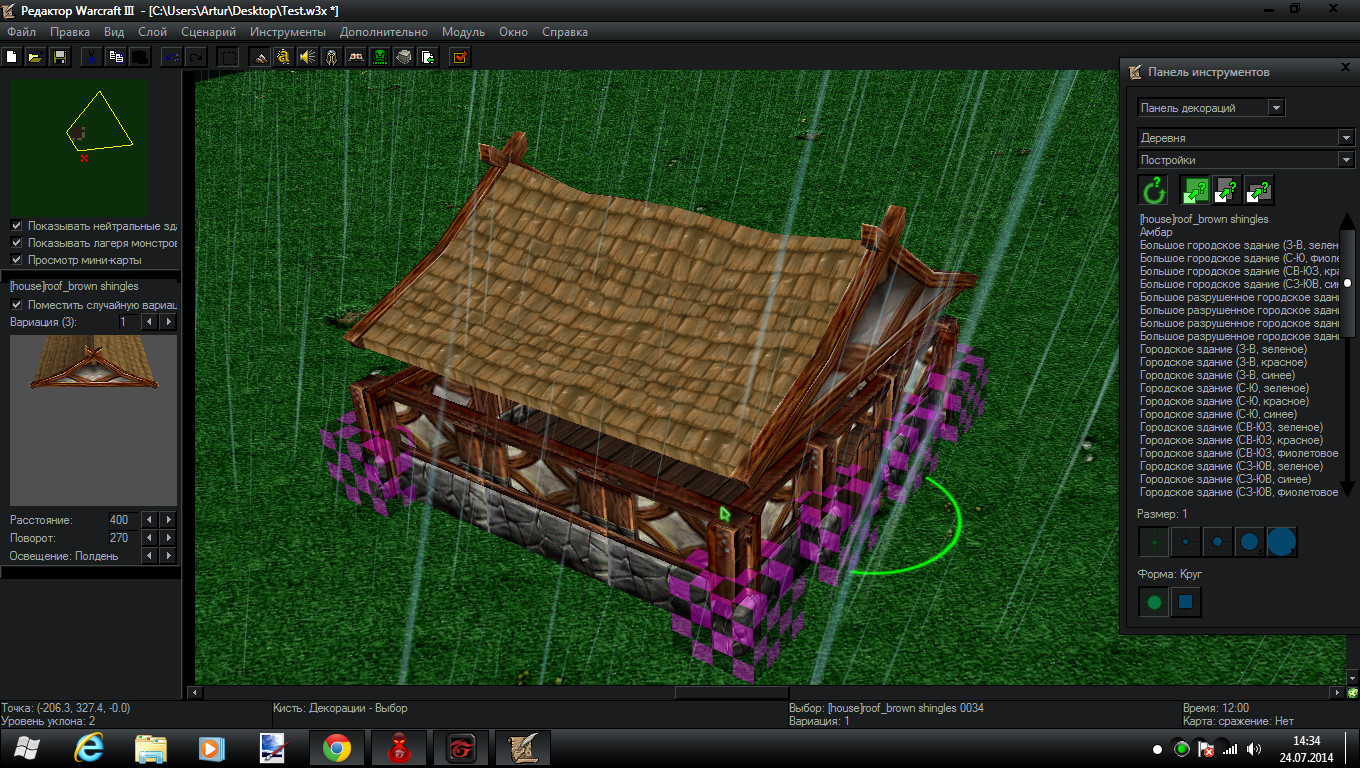Open the AI editor green face icon
The width and height of the screenshot is (1360, 768).
tap(380, 57)
